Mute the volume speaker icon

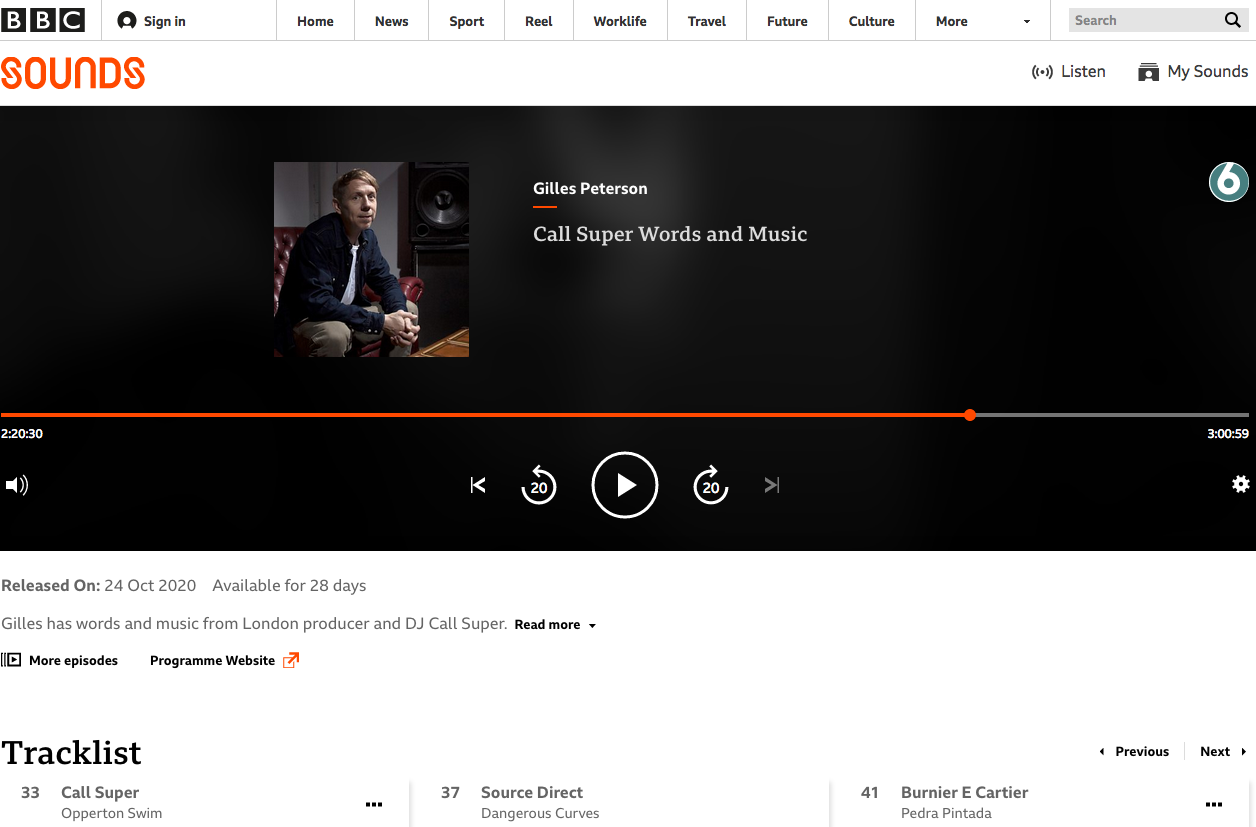pos(17,485)
